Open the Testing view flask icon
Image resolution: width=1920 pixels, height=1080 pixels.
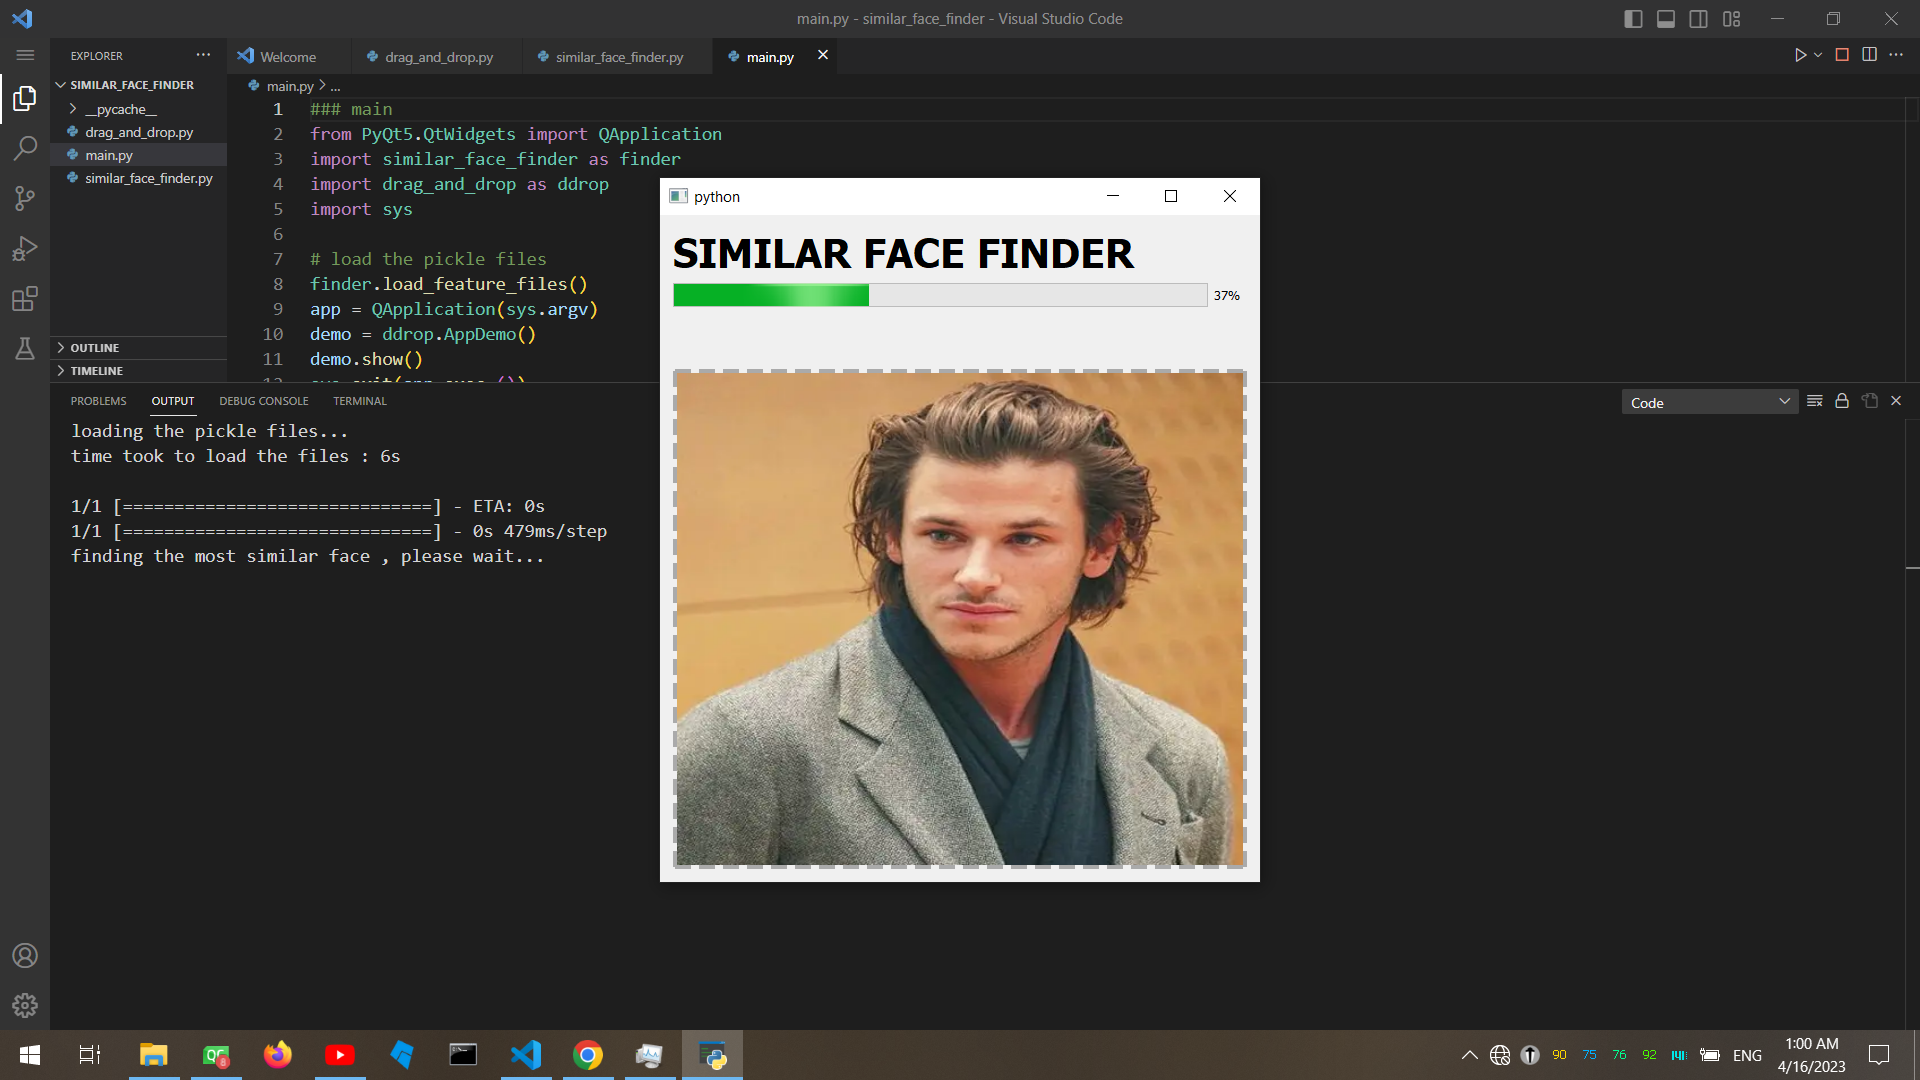tap(25, 348)
